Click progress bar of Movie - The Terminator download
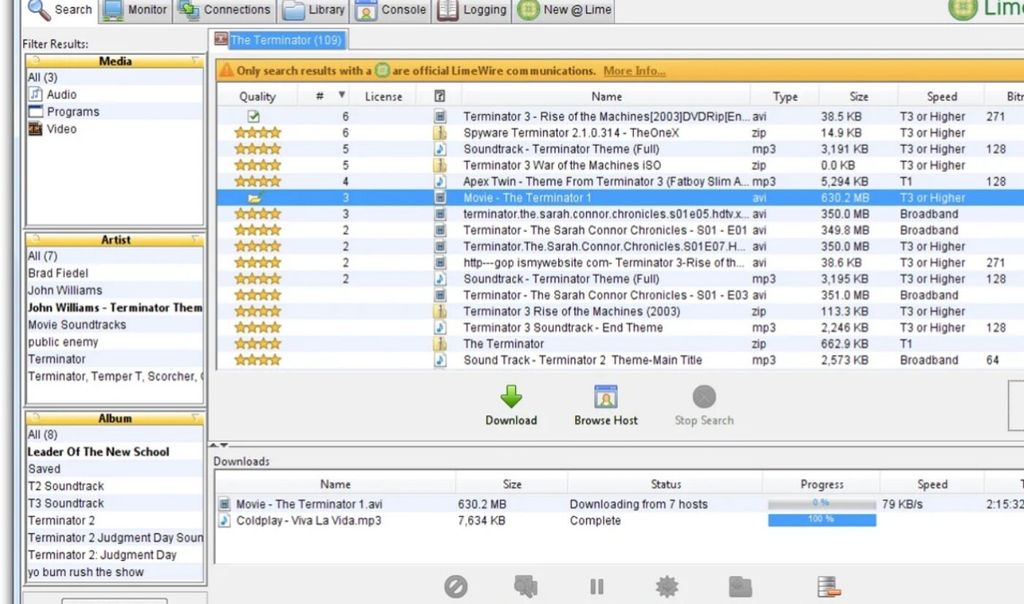The image size is (1024, 604). [x=821, y=504]
